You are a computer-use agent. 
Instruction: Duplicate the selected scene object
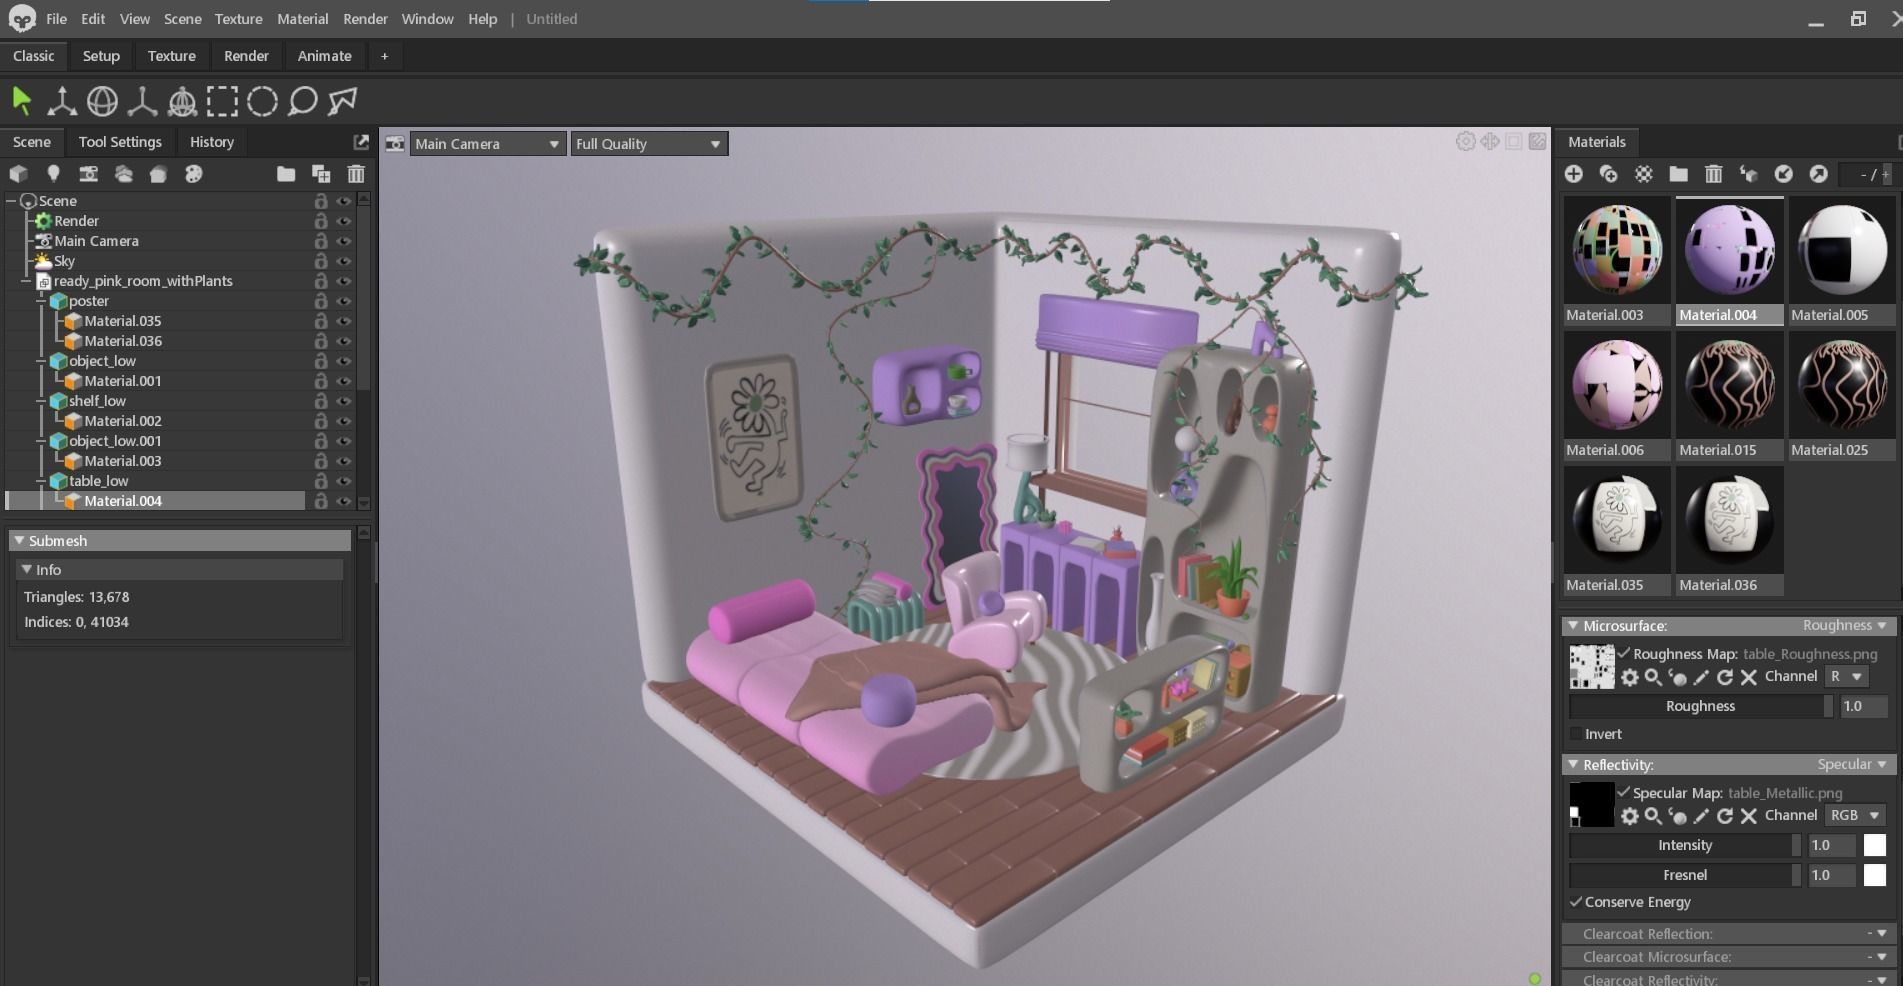(321, 174)
